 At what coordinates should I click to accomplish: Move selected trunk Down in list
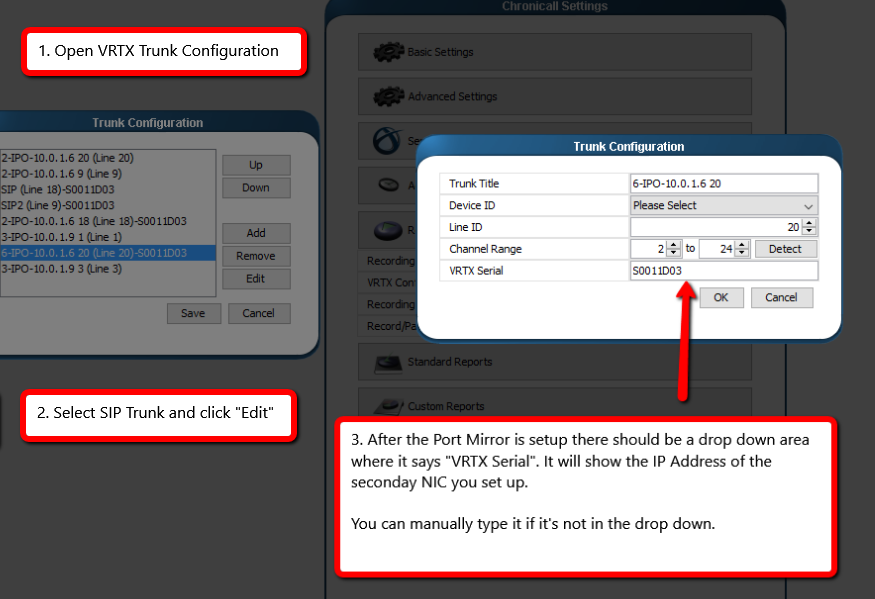(256, 188)
